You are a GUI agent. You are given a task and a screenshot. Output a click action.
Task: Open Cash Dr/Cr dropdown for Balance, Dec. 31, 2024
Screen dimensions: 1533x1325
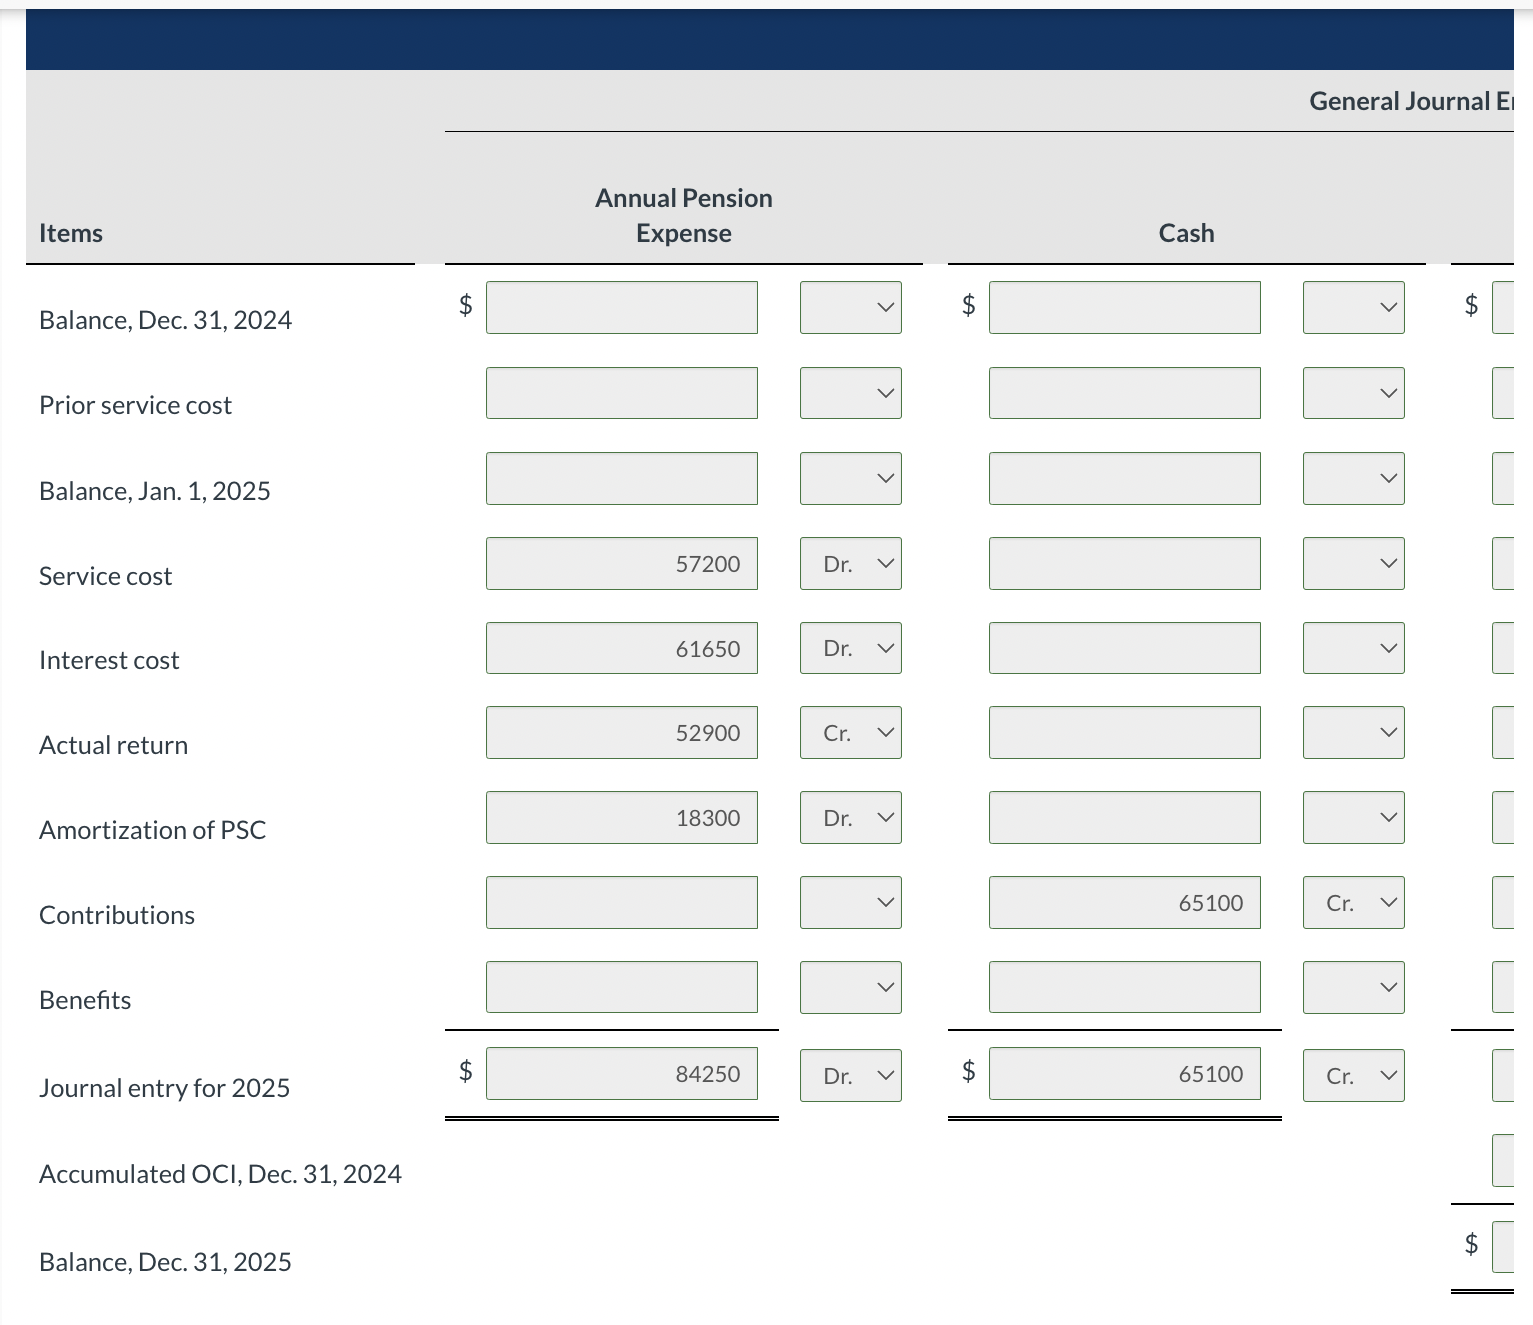[x=1354, y=307]
